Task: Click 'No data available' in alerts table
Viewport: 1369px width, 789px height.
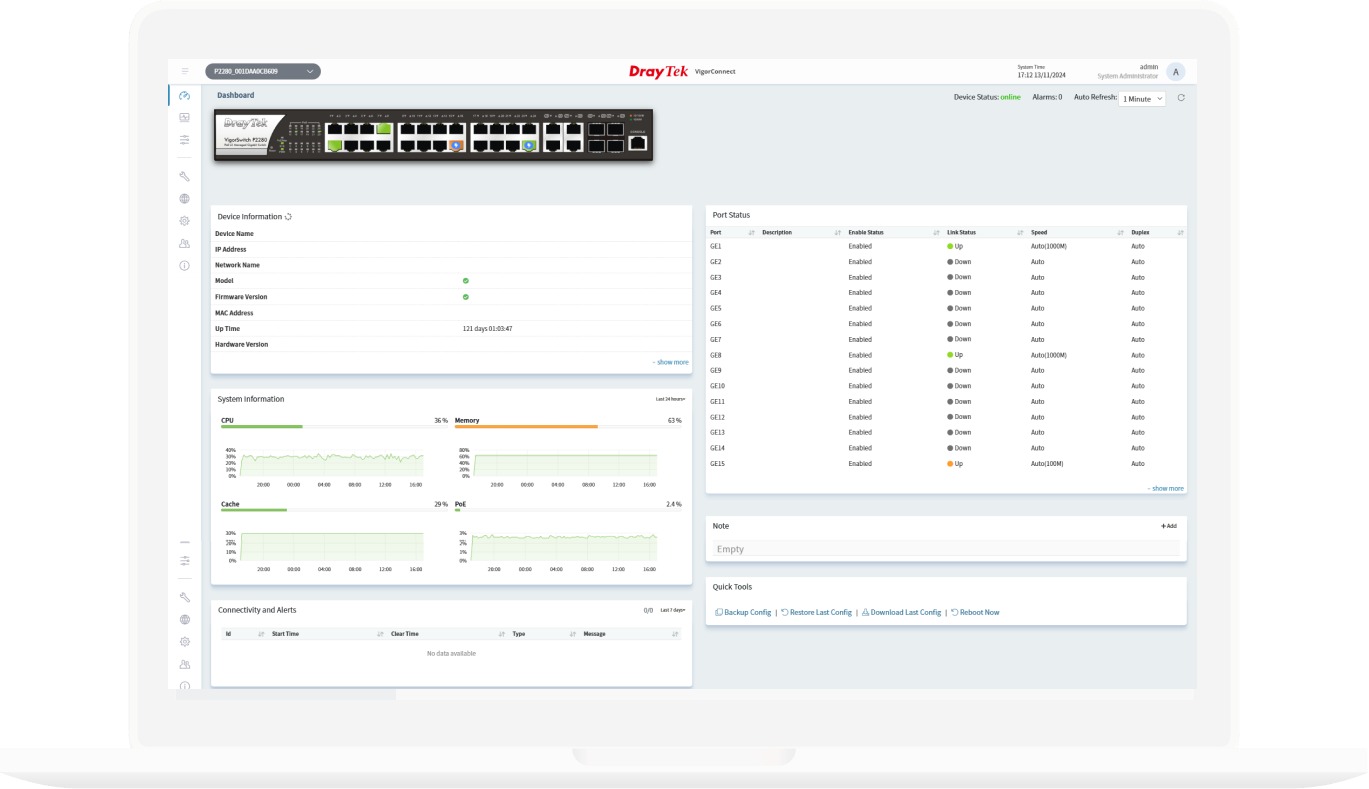Action: [x=451, y=654]
